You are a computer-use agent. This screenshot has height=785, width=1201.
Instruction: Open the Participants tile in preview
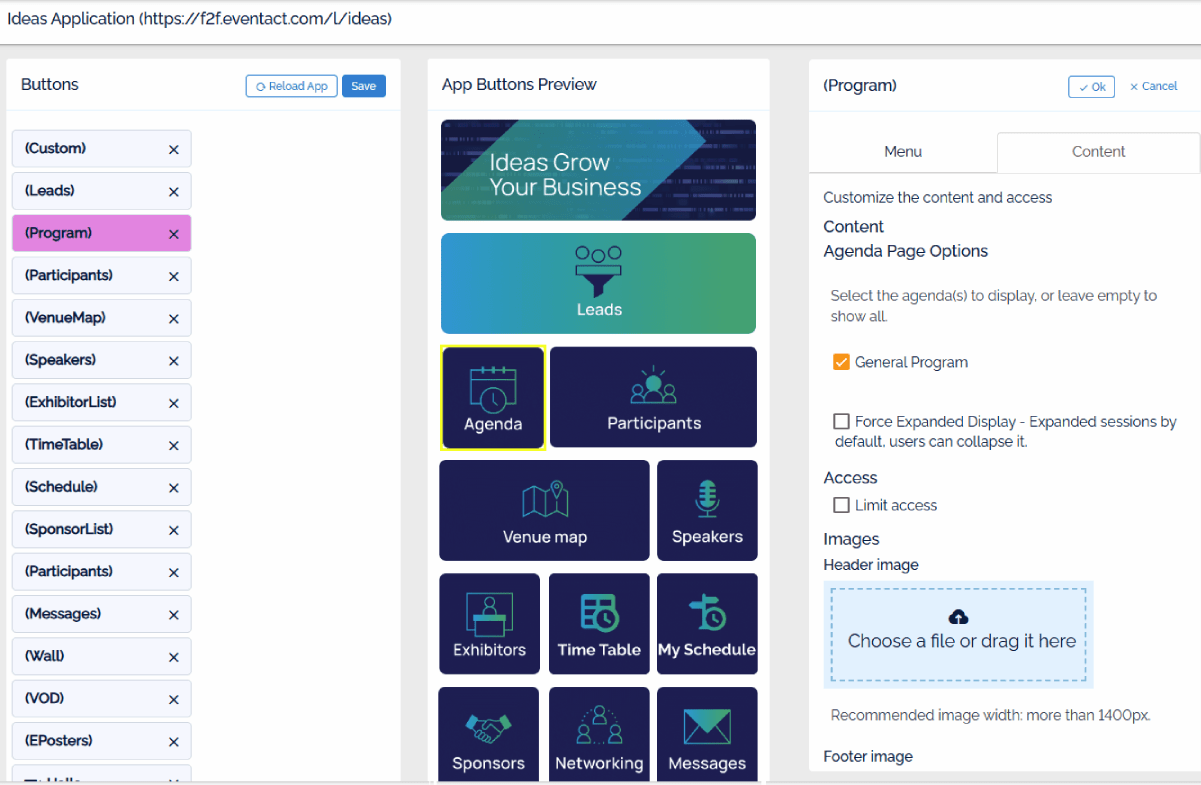(653, 397)
